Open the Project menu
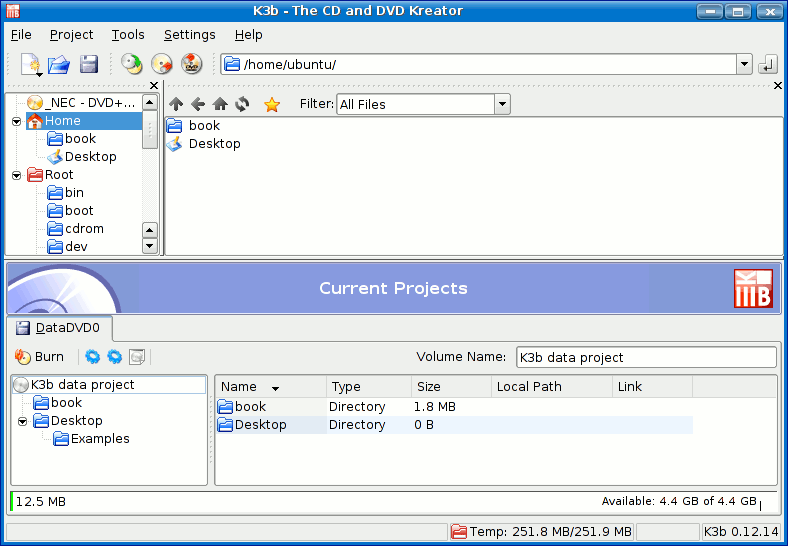Image resolution: width=788 pixels, height=546 pixels. [x=71, y=35]
